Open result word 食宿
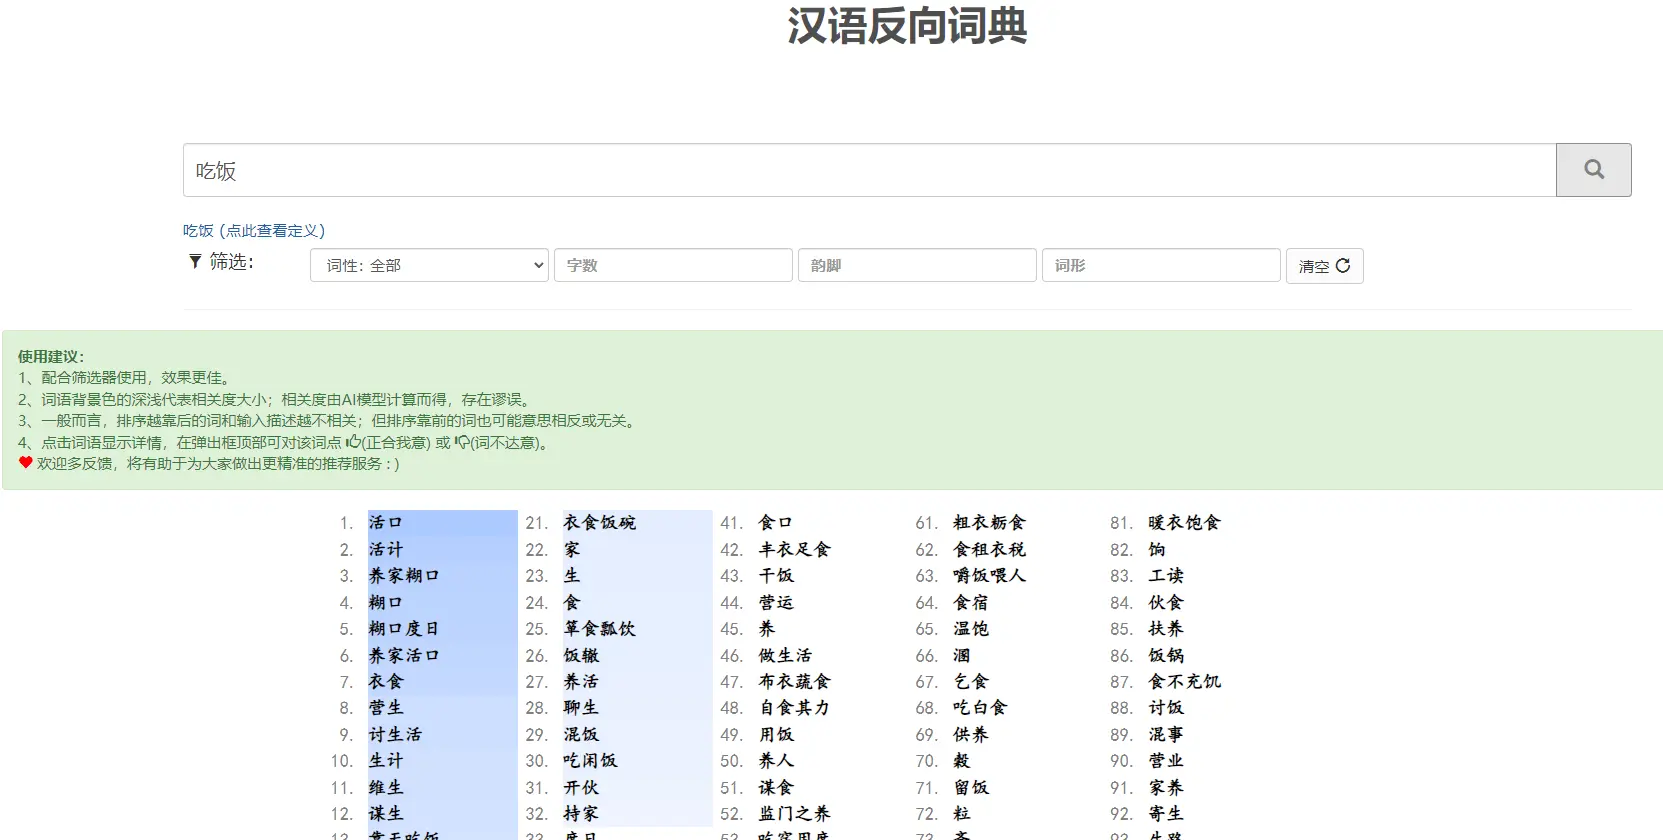 pyautogui.click(x=970, y=602)
